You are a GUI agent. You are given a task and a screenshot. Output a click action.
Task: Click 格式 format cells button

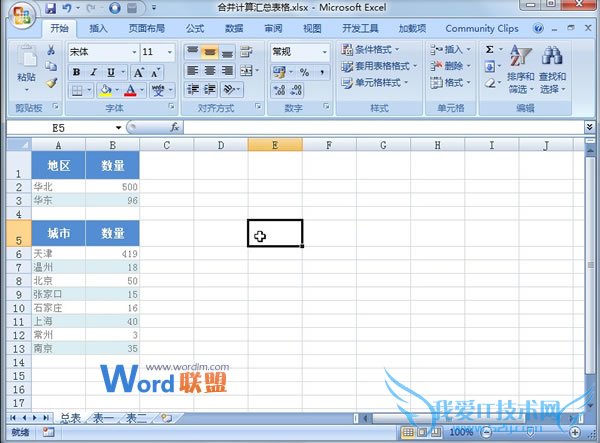tap(450, 83)
